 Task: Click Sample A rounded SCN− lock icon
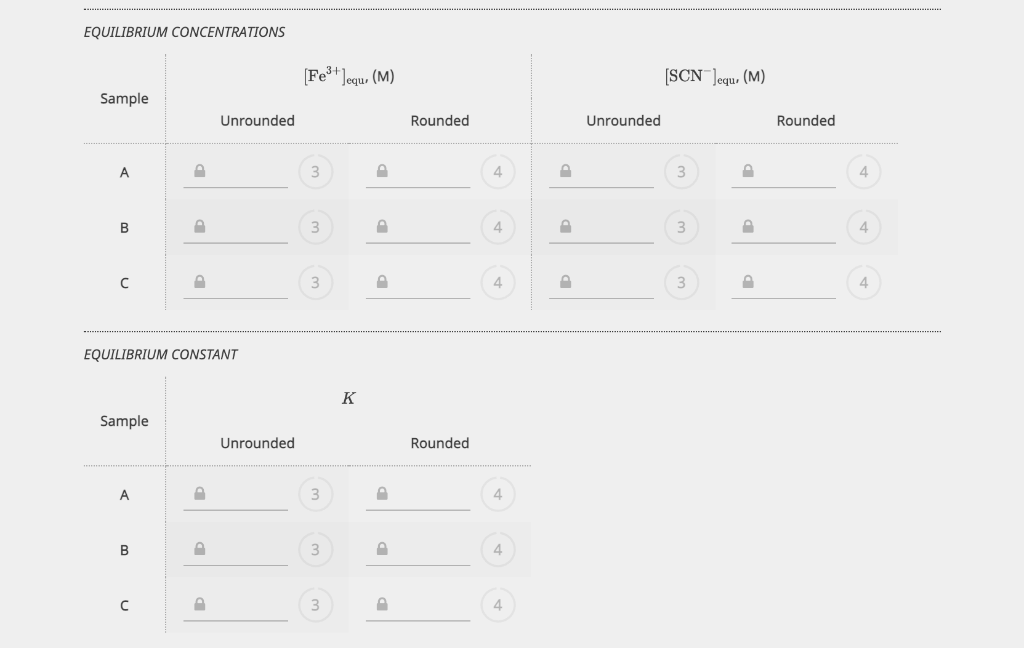pyautogui.click(x=748, y=171)
